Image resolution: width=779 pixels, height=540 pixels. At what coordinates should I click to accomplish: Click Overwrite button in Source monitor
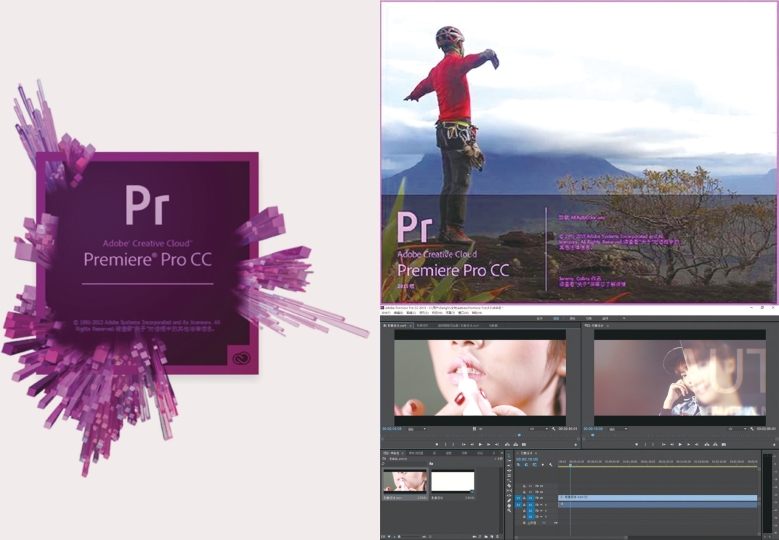point(516,445)
